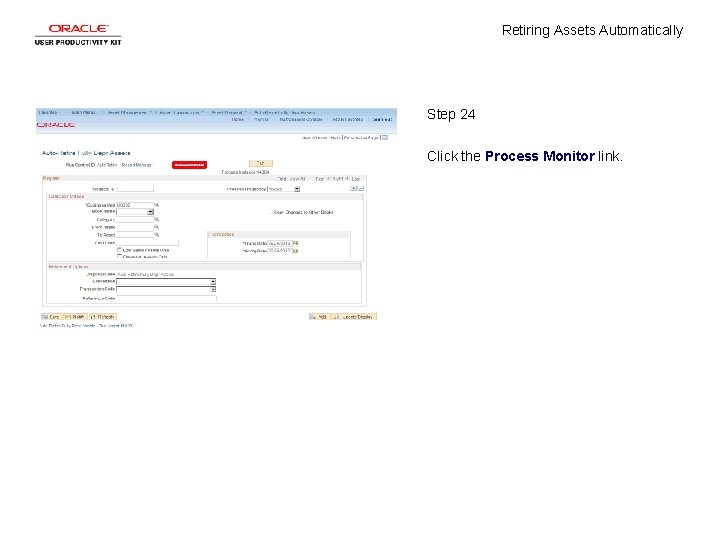Click the Save button
The width and height of the screenshot is (720, 540).
point(51,317)
